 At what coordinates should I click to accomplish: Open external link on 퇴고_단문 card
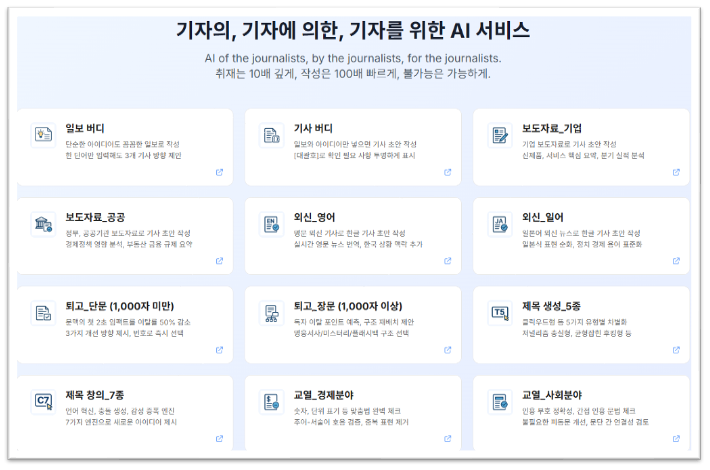[x=220, y=350]
